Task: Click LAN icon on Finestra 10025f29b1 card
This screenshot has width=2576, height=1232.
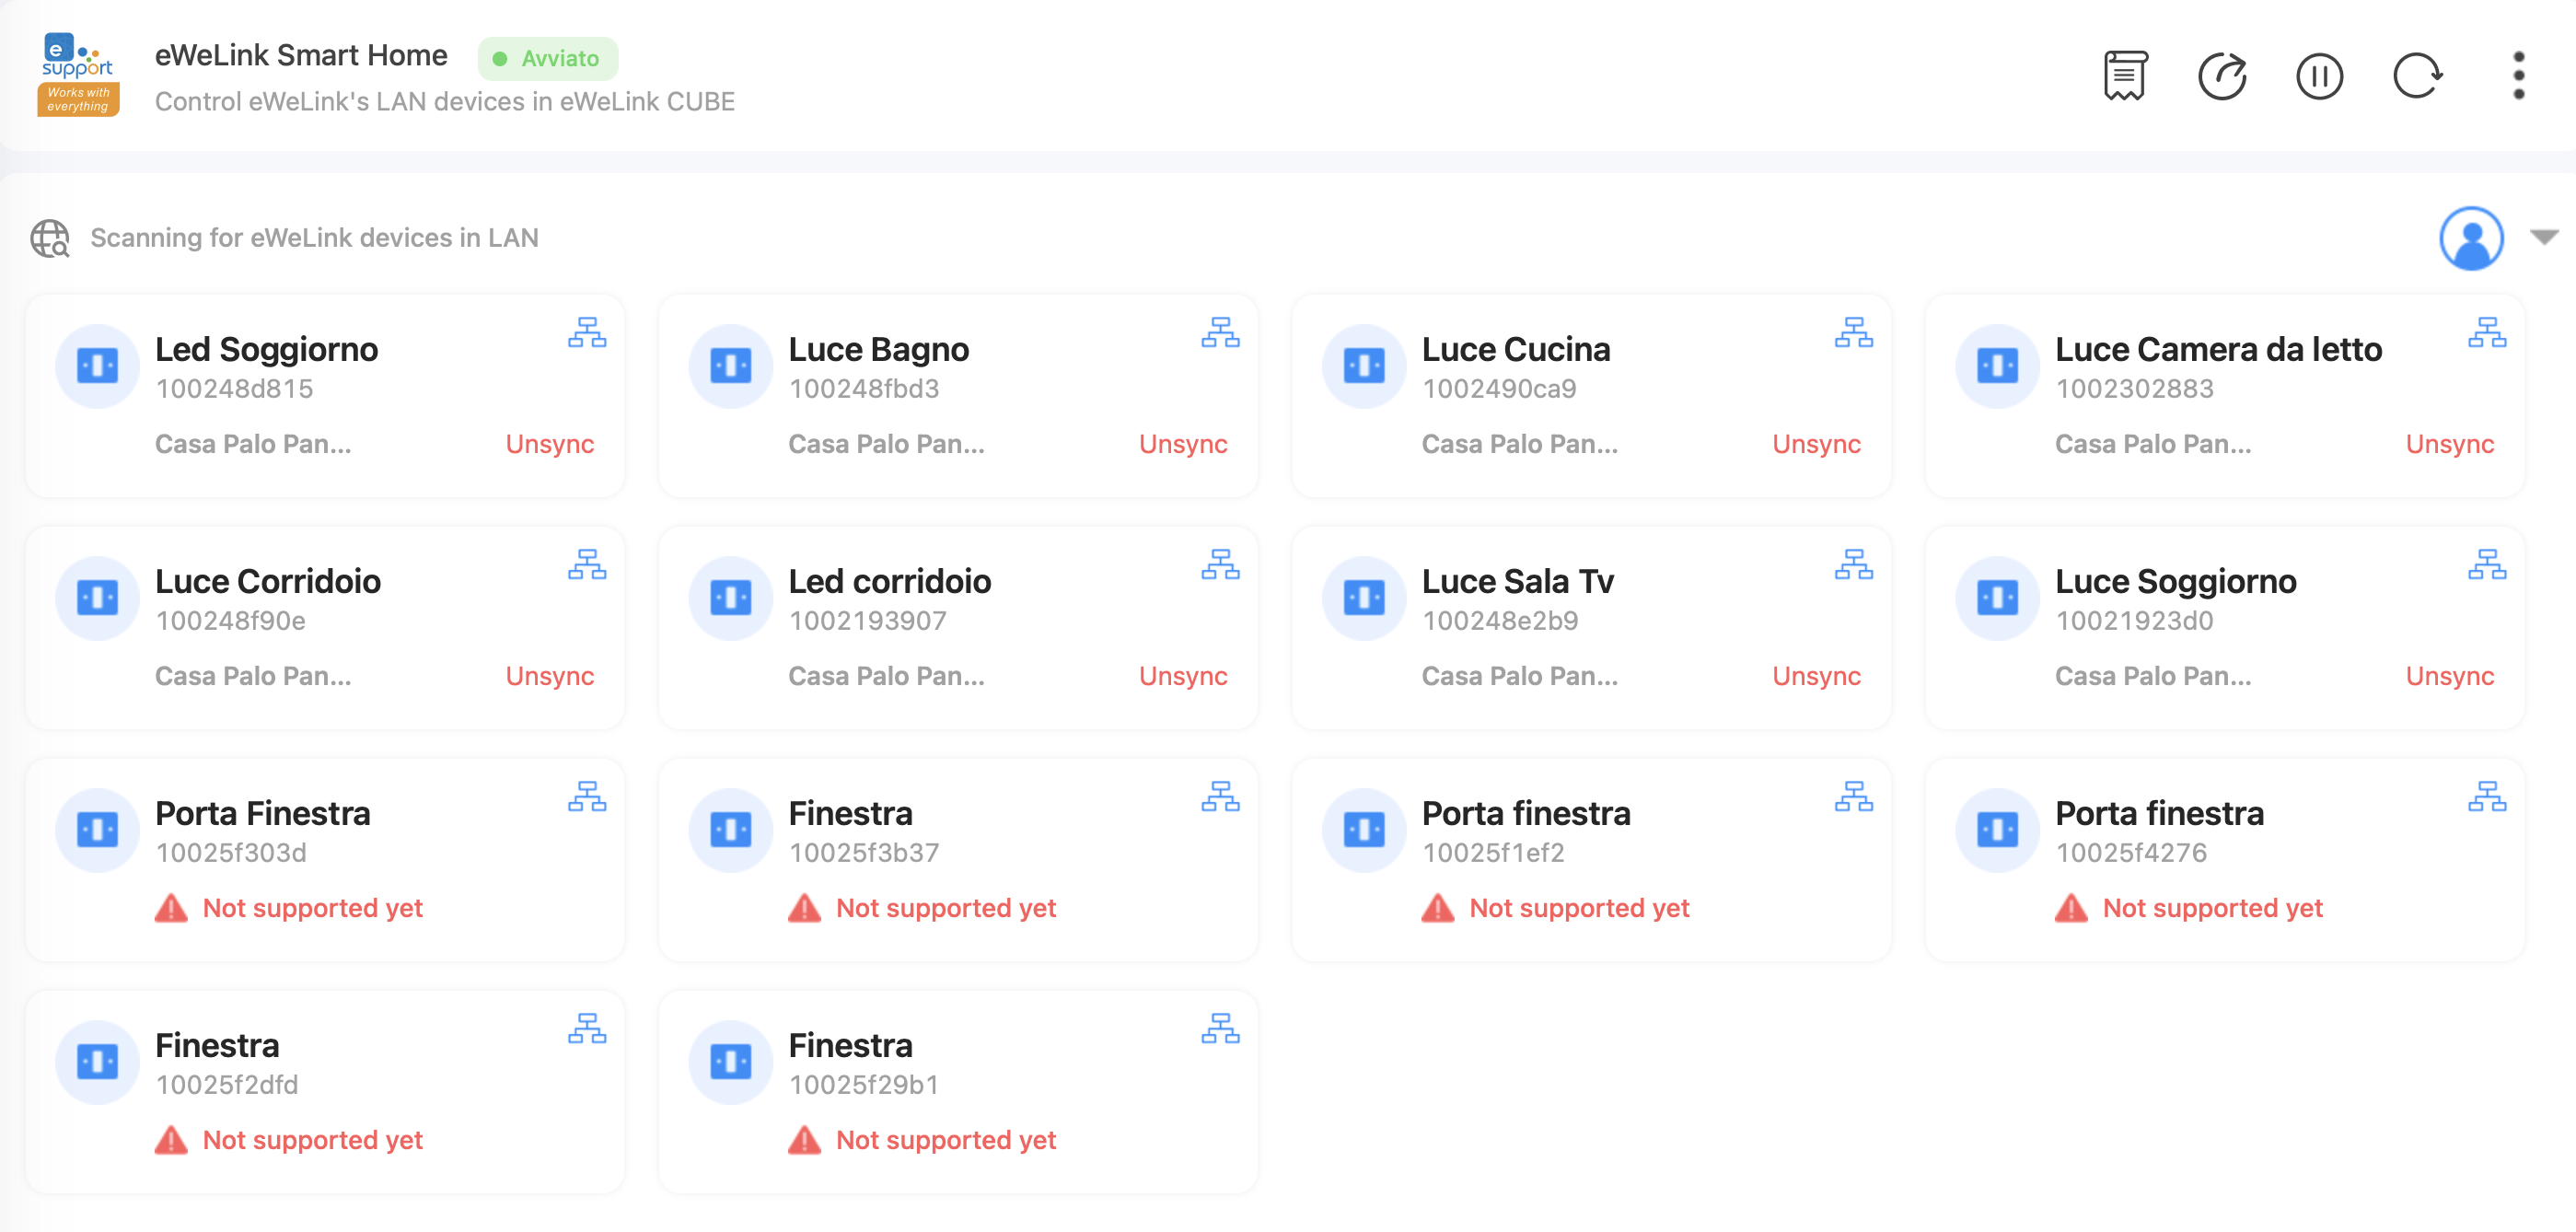Action: [x=1220, y=1028]
